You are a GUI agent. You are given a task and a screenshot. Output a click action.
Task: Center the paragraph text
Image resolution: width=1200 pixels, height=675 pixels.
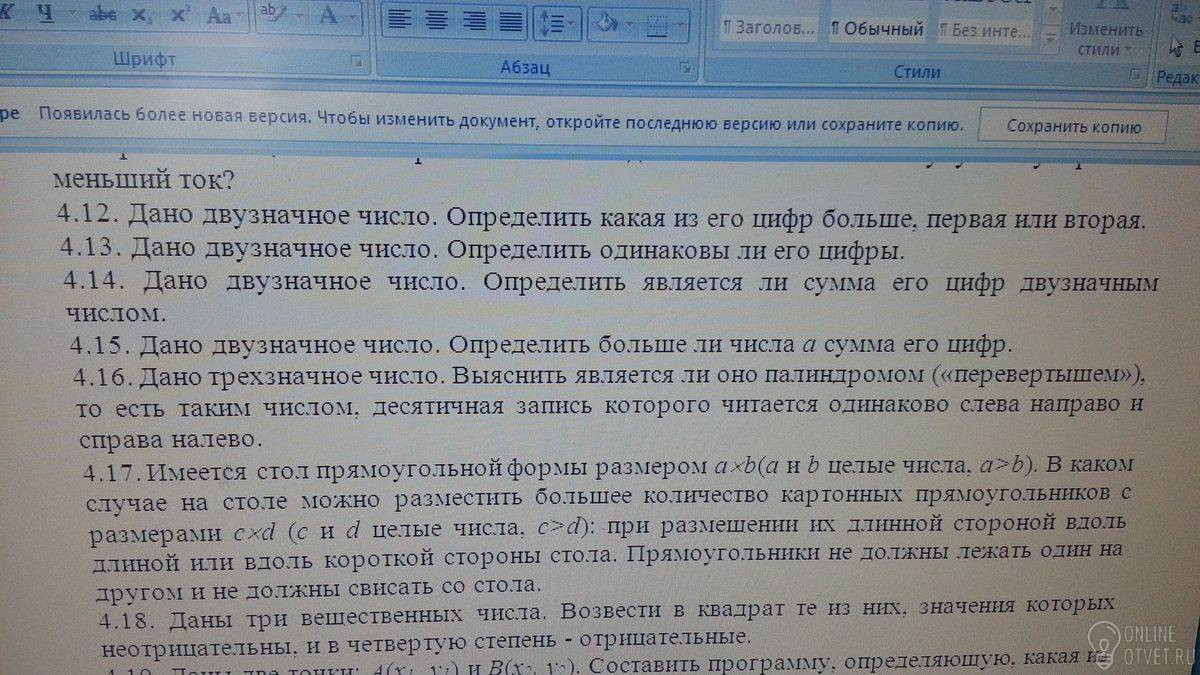(x=437, y=21)
